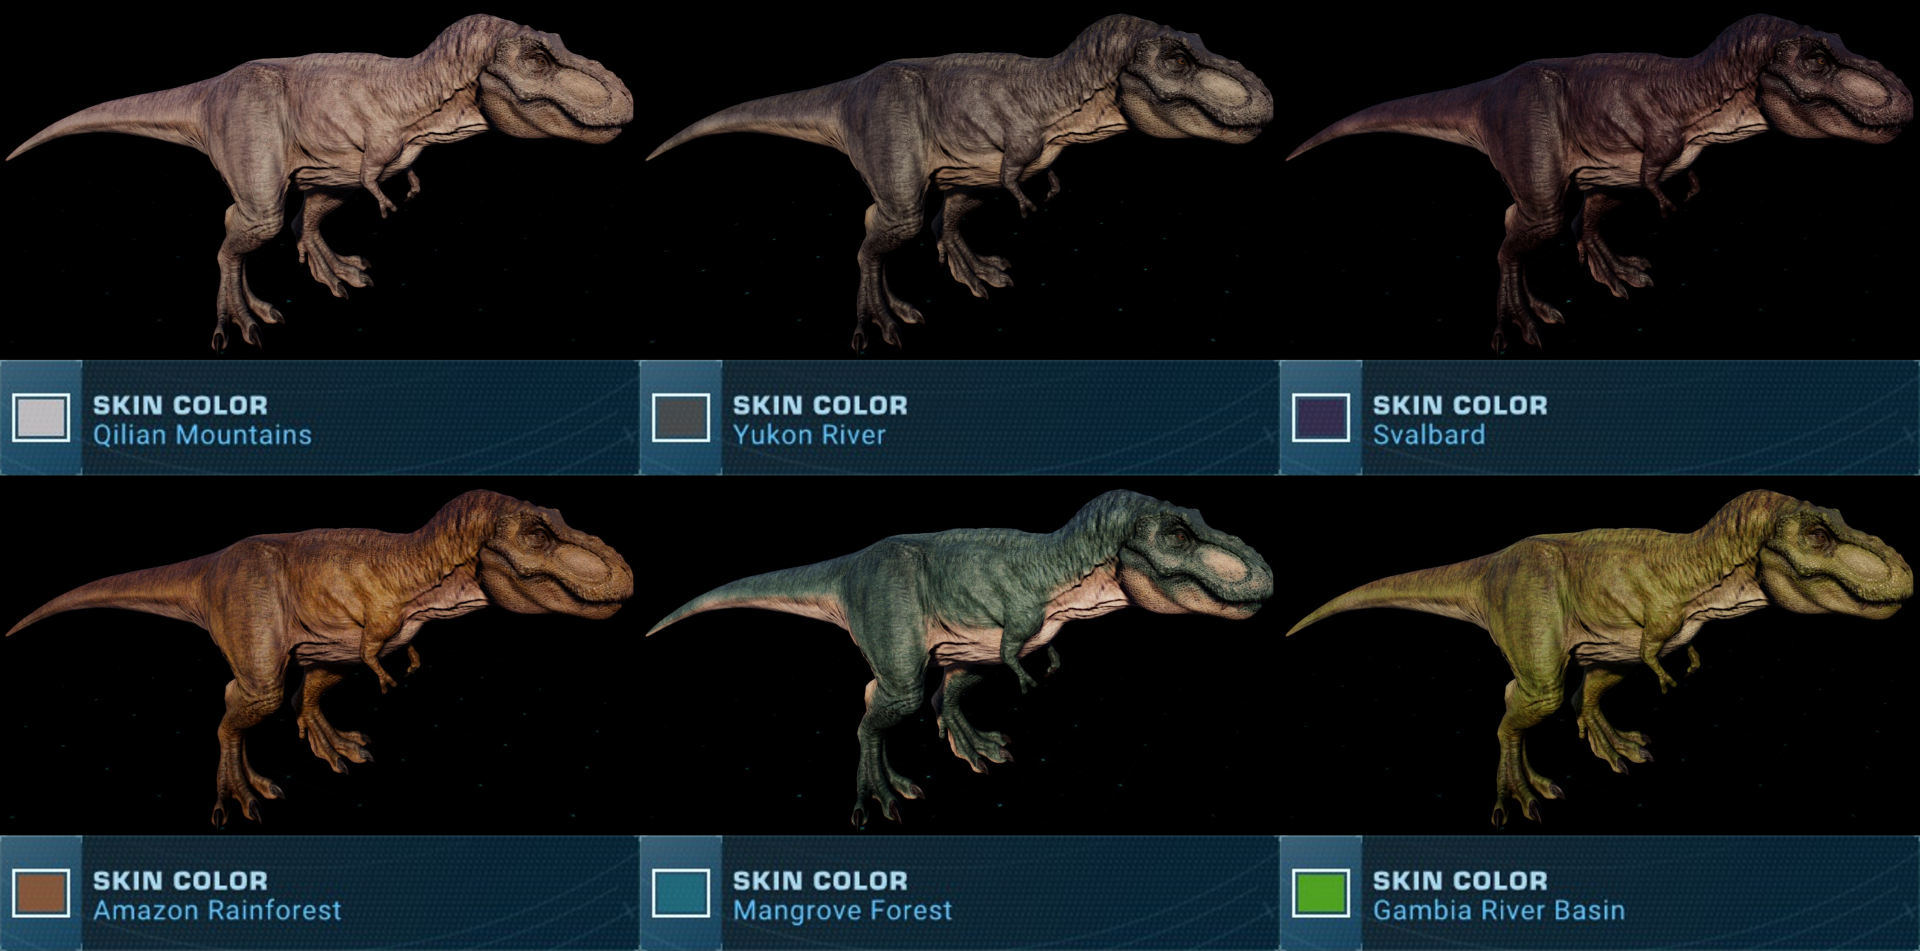Open the olive-green Gambia T. rex preview

(x=1600, y=656)
